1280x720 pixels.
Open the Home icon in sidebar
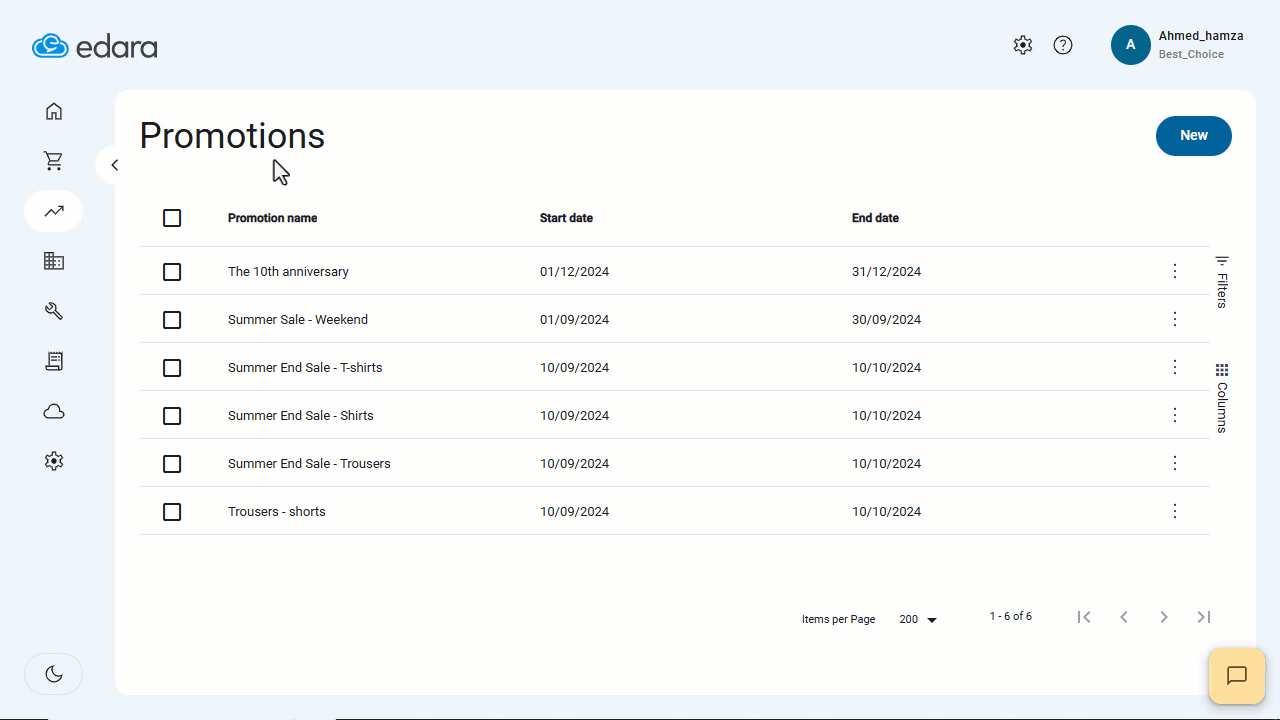click(x=54, y=111)
